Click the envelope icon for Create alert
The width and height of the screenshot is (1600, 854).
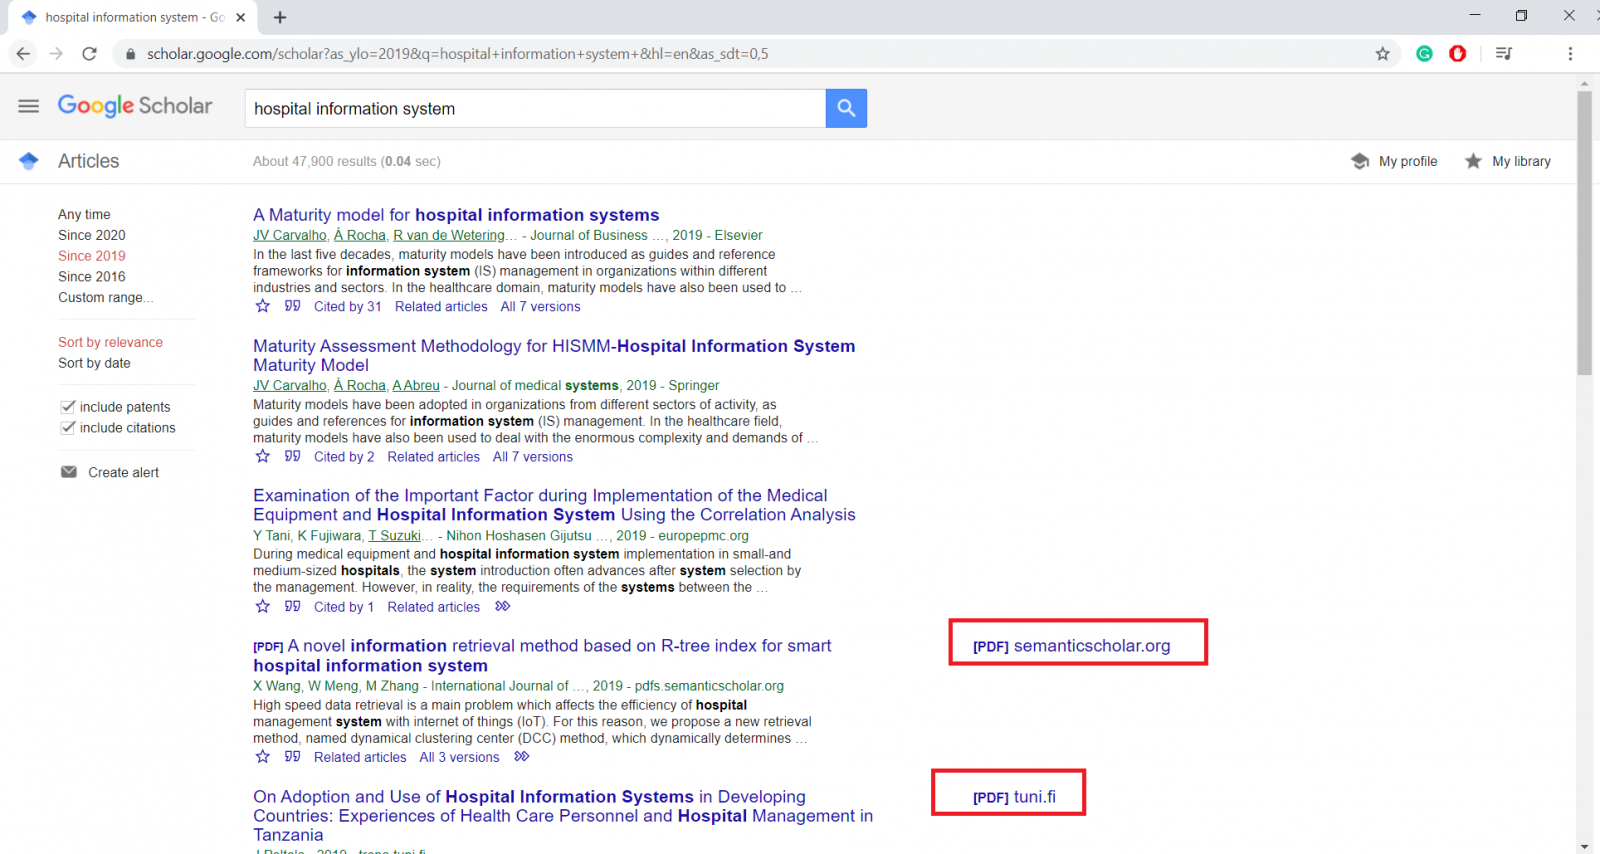point(69,472)
